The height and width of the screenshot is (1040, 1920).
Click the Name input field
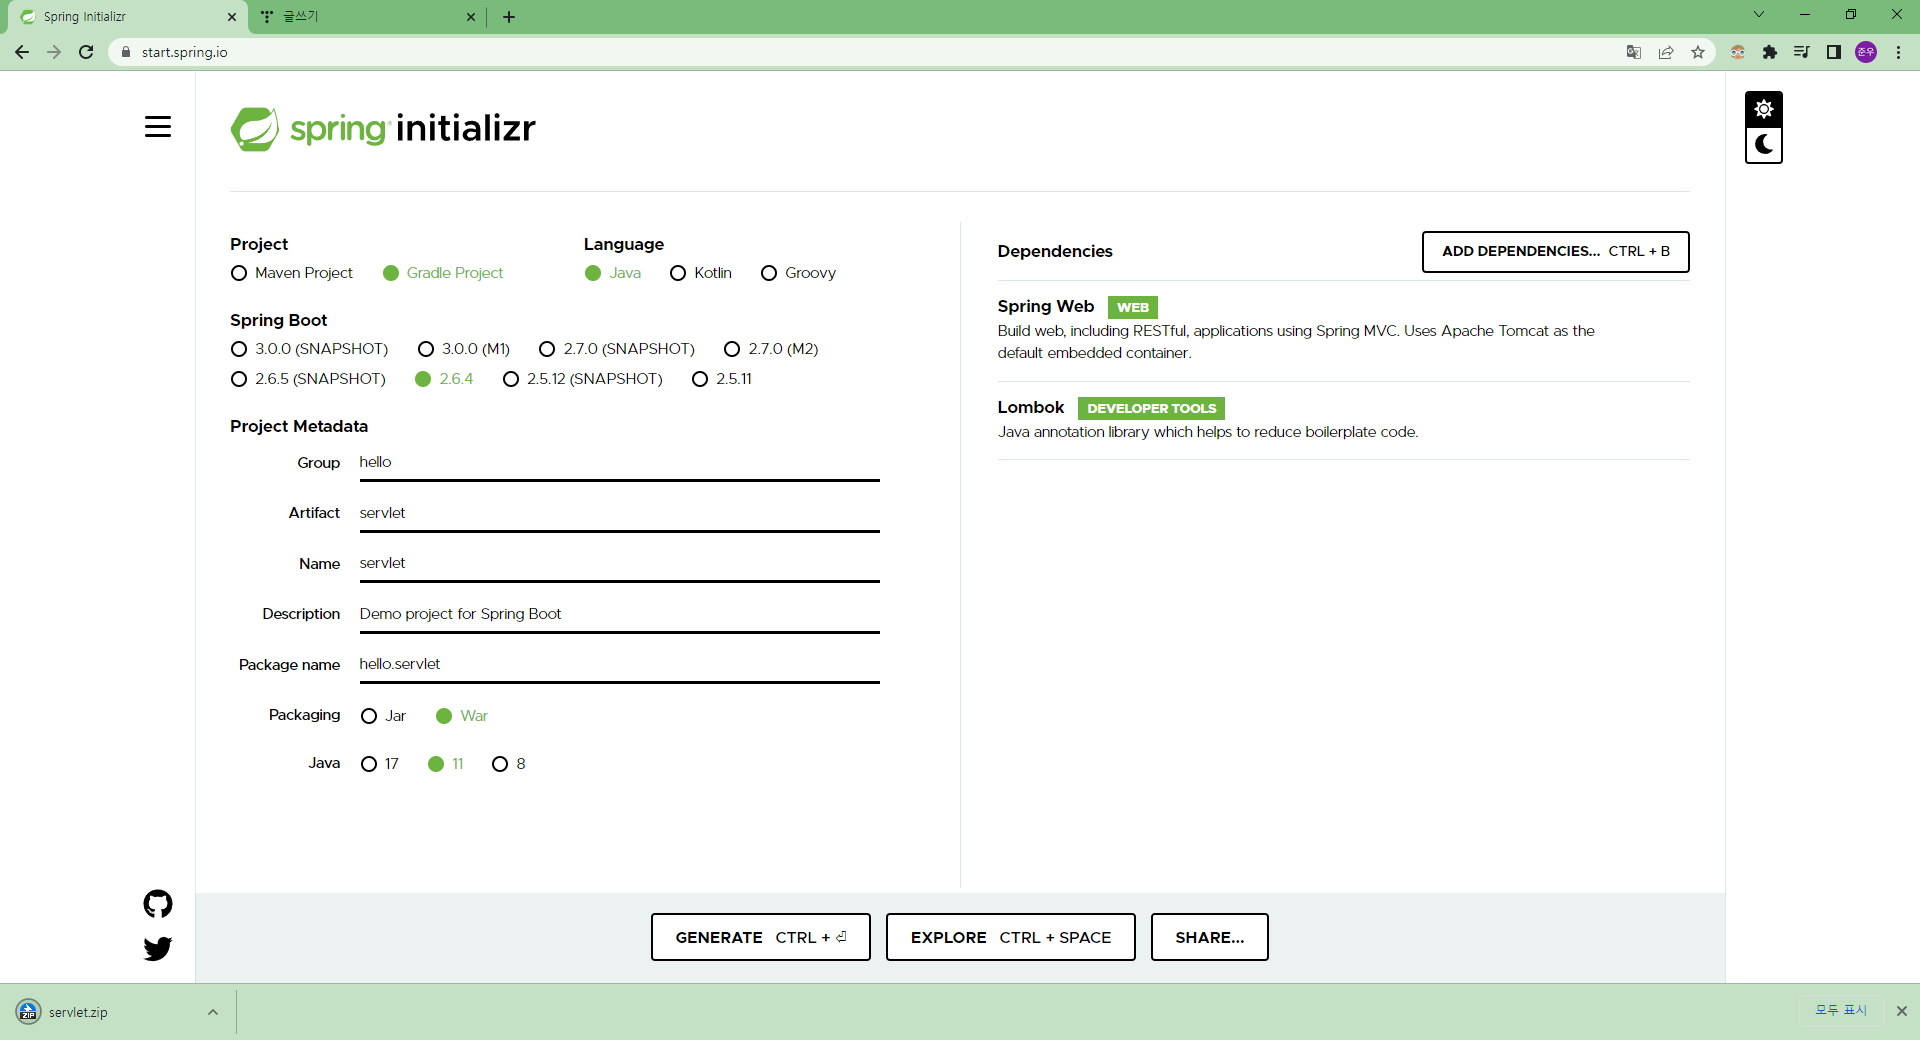pos(619,564)
